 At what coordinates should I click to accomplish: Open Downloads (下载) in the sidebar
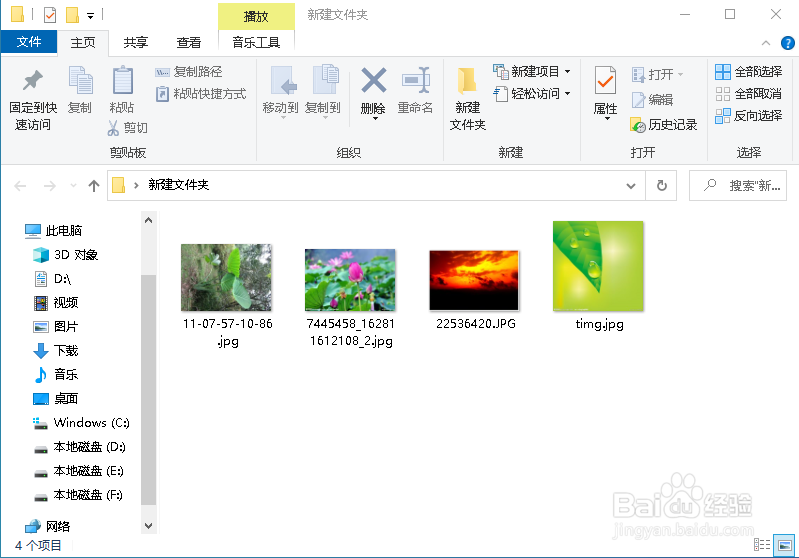click(56, 351)
